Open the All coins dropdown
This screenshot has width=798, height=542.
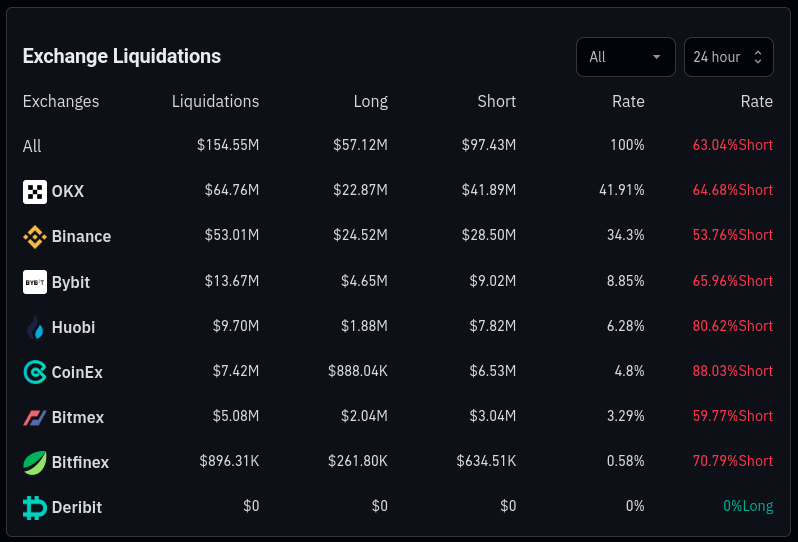click(625, 57)
